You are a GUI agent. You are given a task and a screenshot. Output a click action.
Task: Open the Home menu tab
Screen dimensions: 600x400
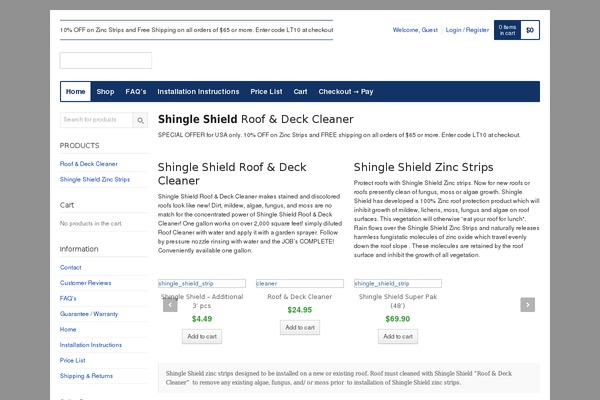(75, 91)
